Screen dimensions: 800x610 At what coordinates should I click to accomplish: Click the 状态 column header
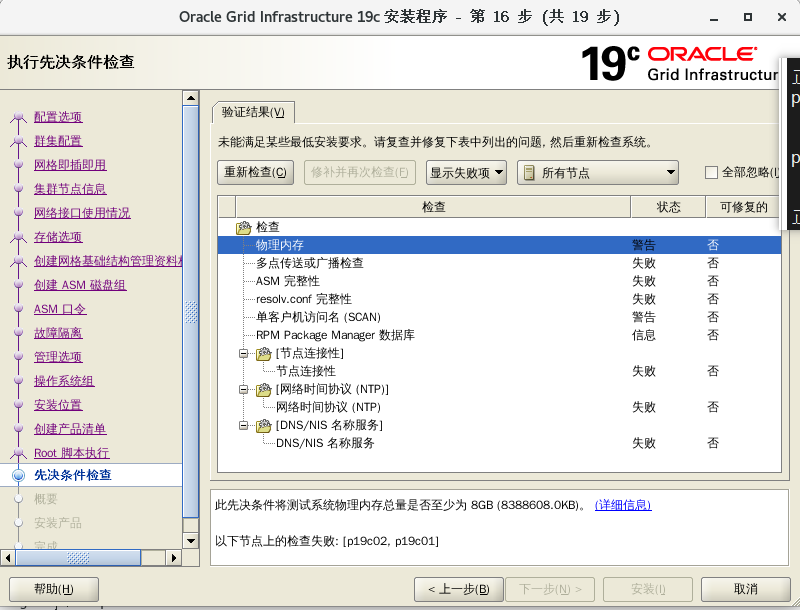[668, 207]
